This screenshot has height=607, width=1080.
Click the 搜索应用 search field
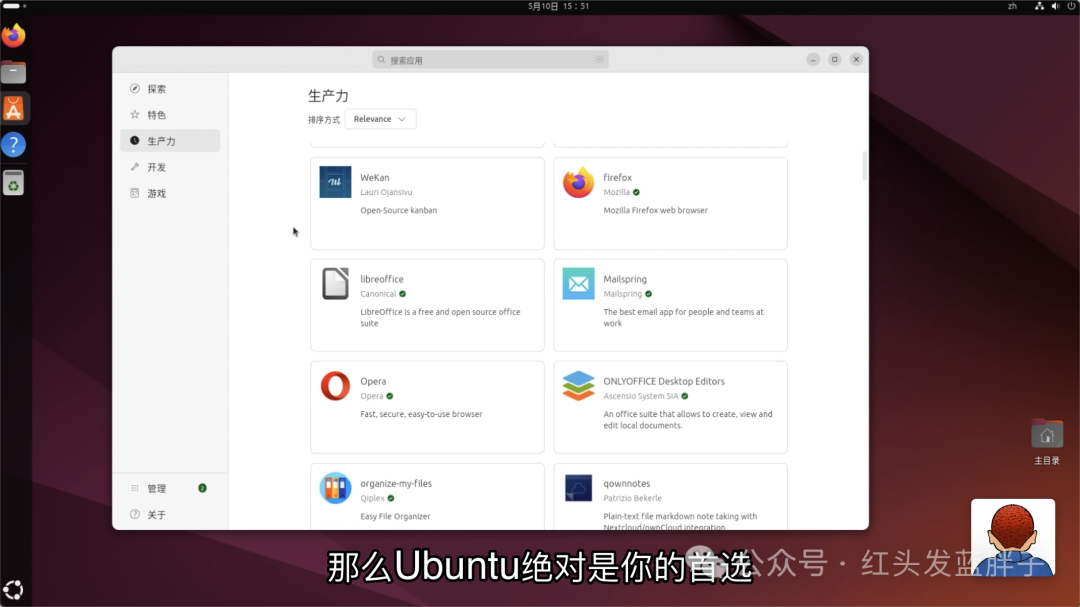[489, 59]
